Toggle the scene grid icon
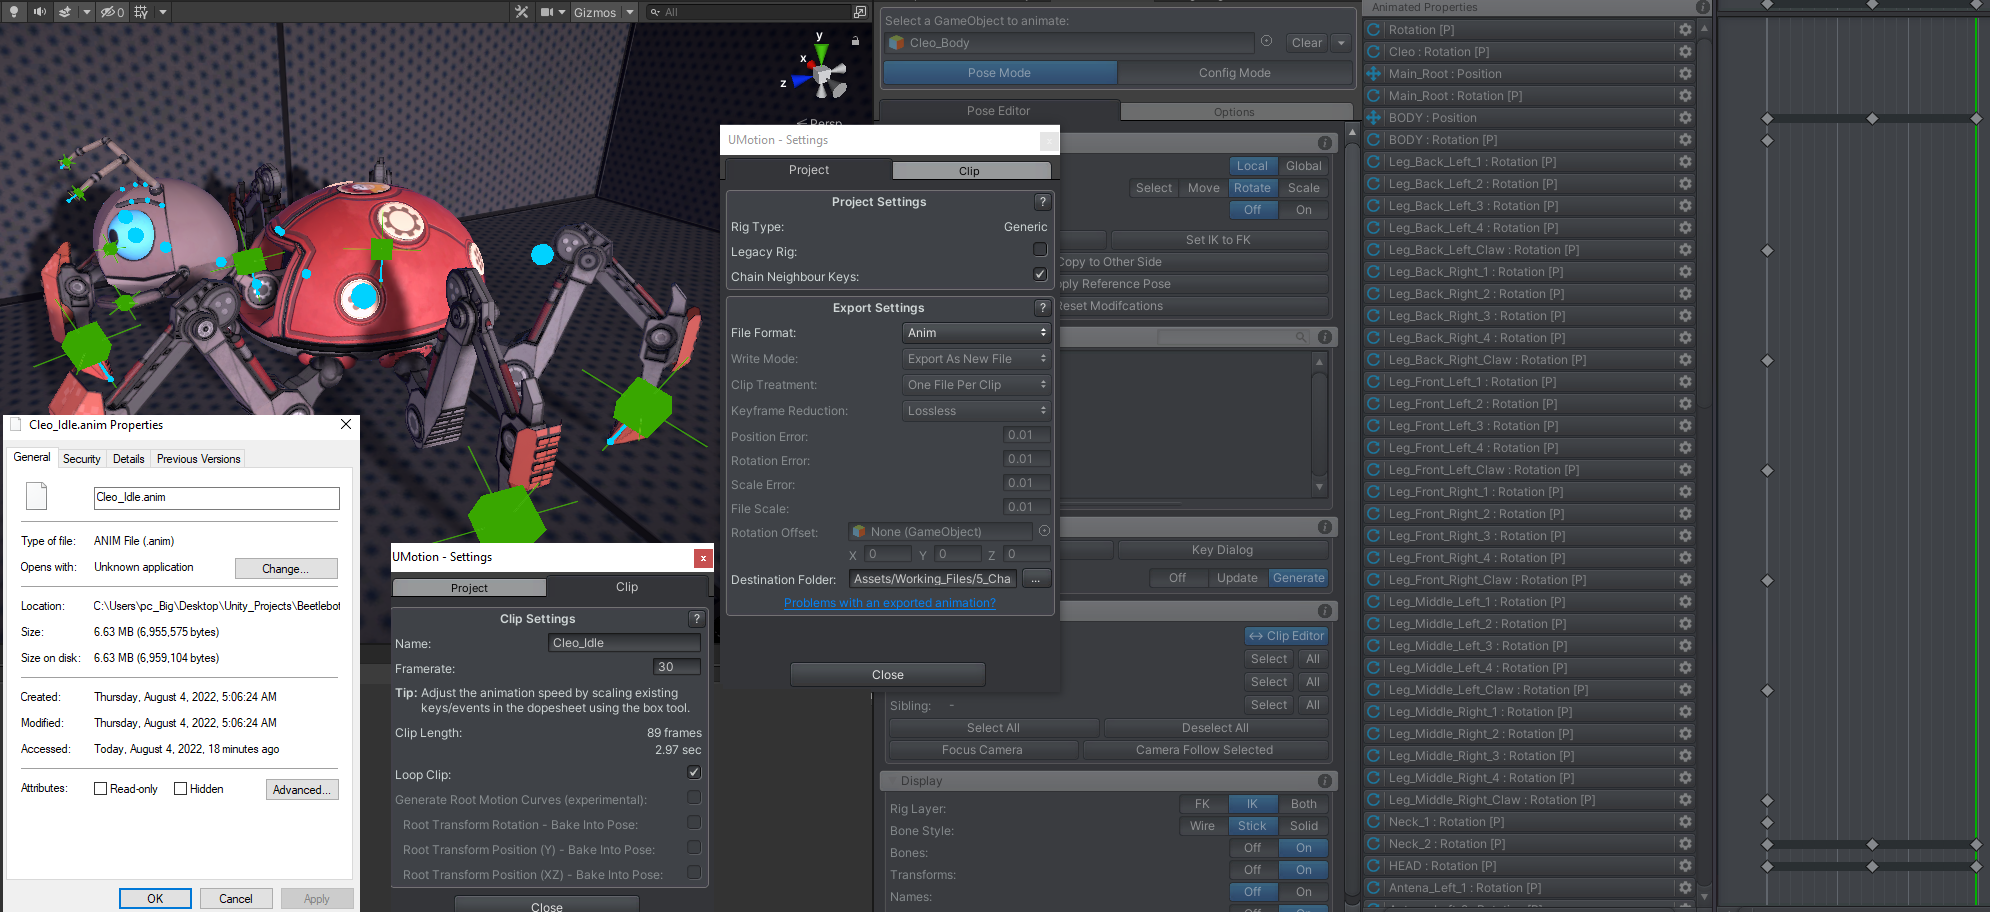 pos(141,12)
